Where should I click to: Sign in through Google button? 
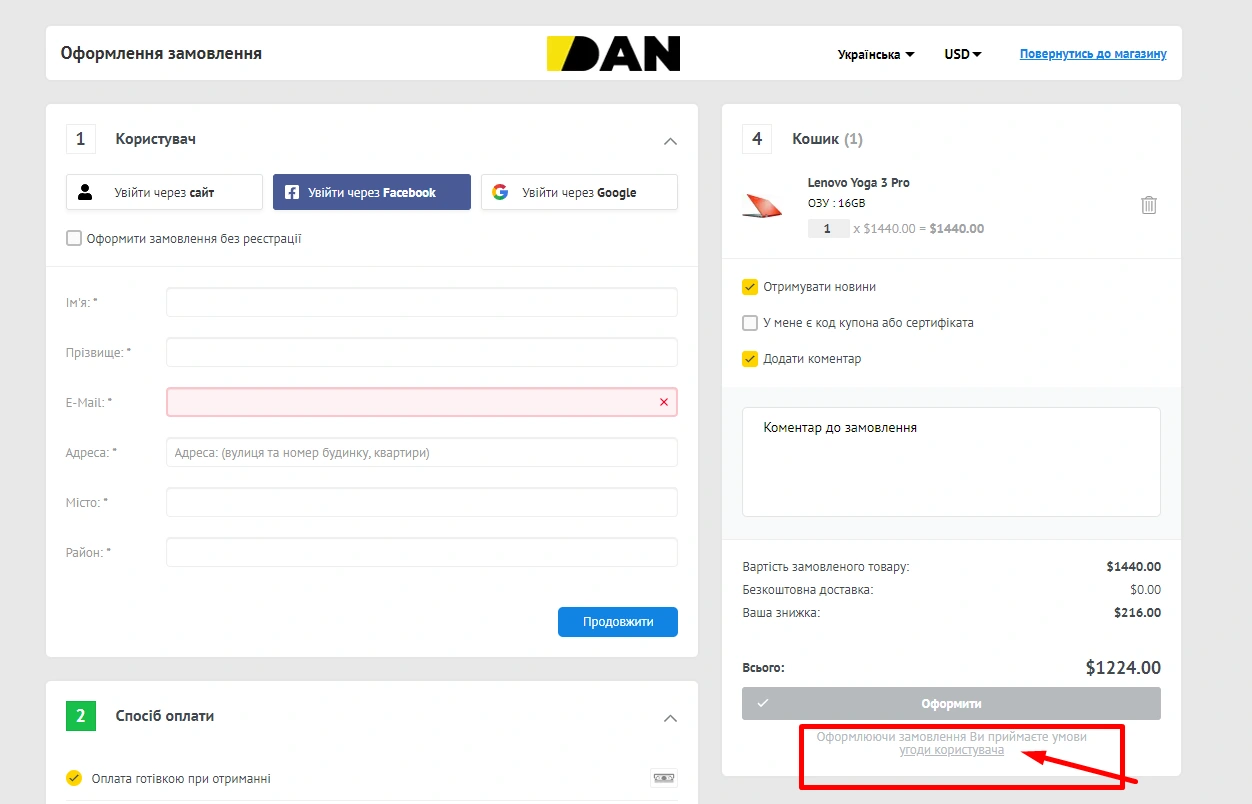(x=579, y=192)
